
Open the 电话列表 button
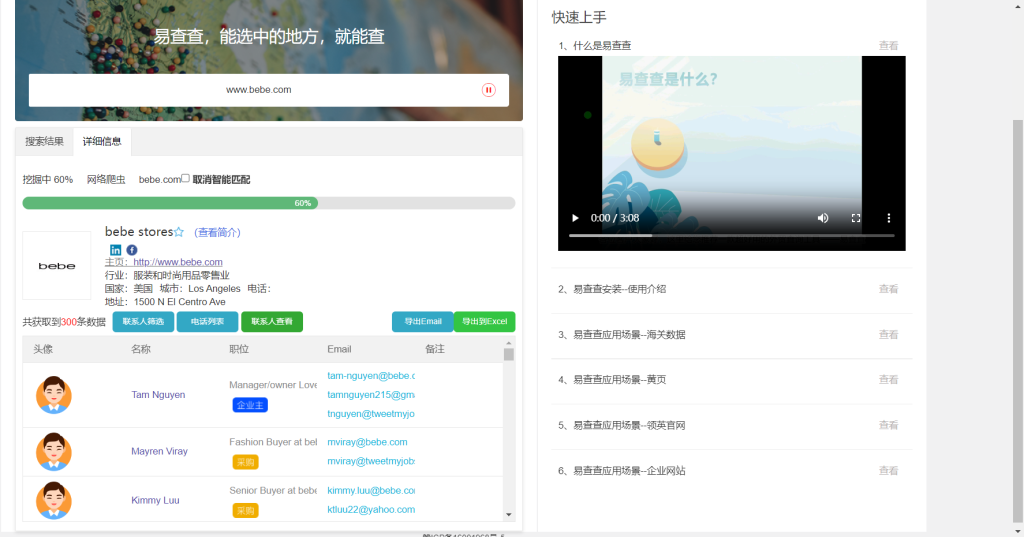point(207,322)
